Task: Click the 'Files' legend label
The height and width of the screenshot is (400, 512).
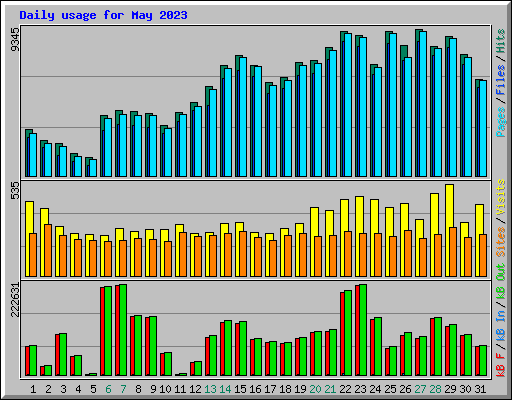Action: click(501, 80)
